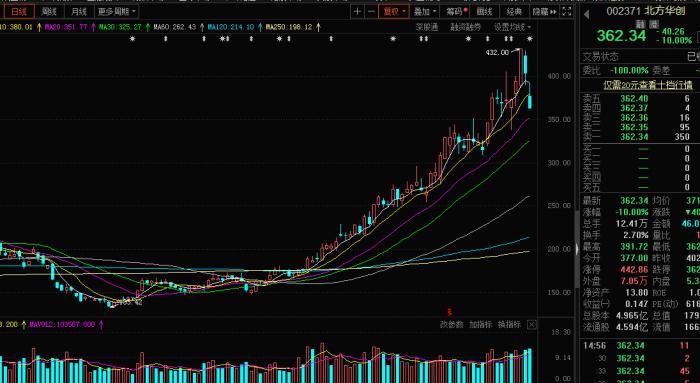Click the 涨停 442.86 limit-up value
The height and width of the screenshot is (383, 700).
pos(634,270)
